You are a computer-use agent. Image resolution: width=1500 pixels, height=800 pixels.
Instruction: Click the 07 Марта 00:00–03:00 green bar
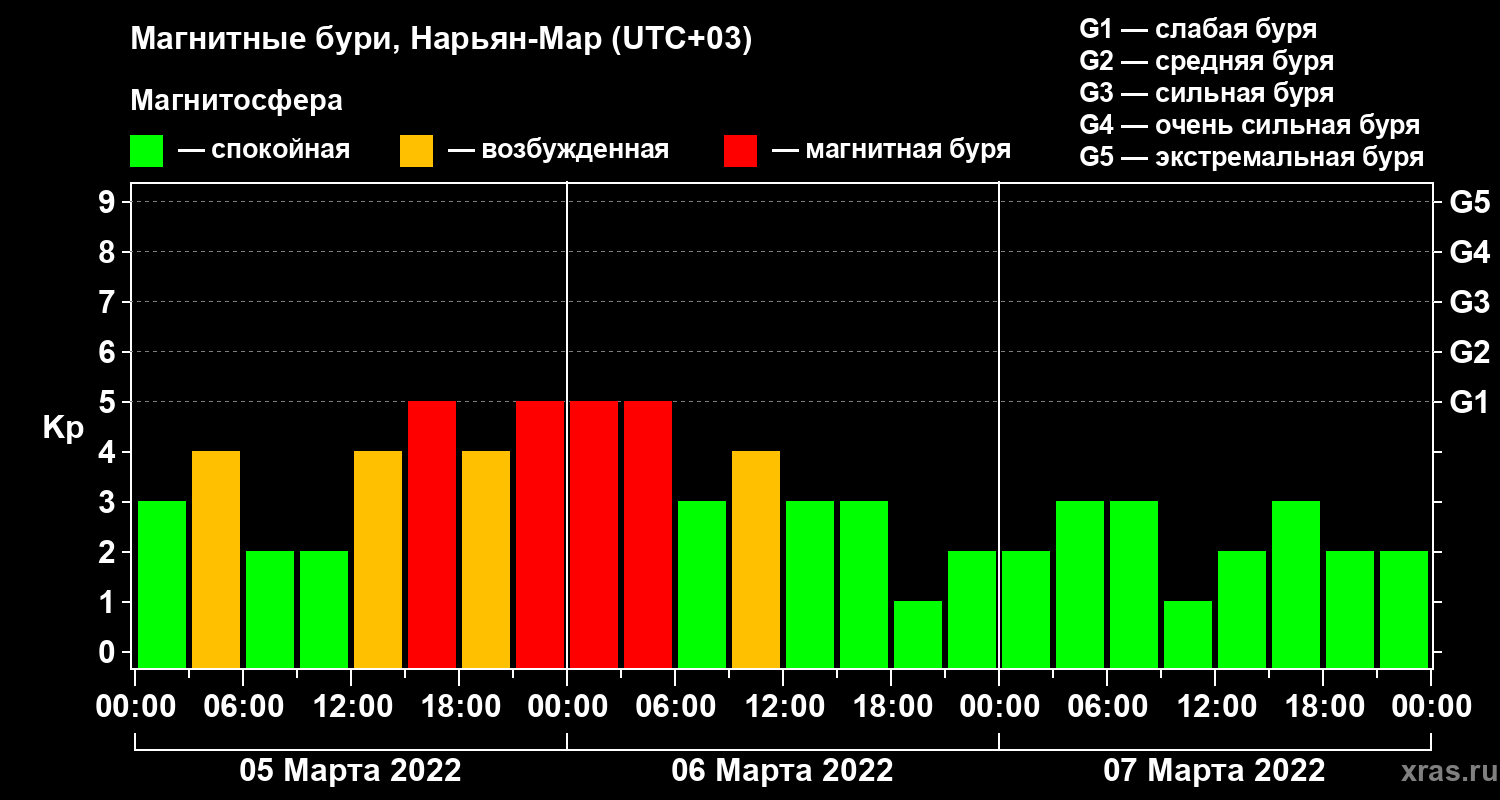(x=1026, y=609)
